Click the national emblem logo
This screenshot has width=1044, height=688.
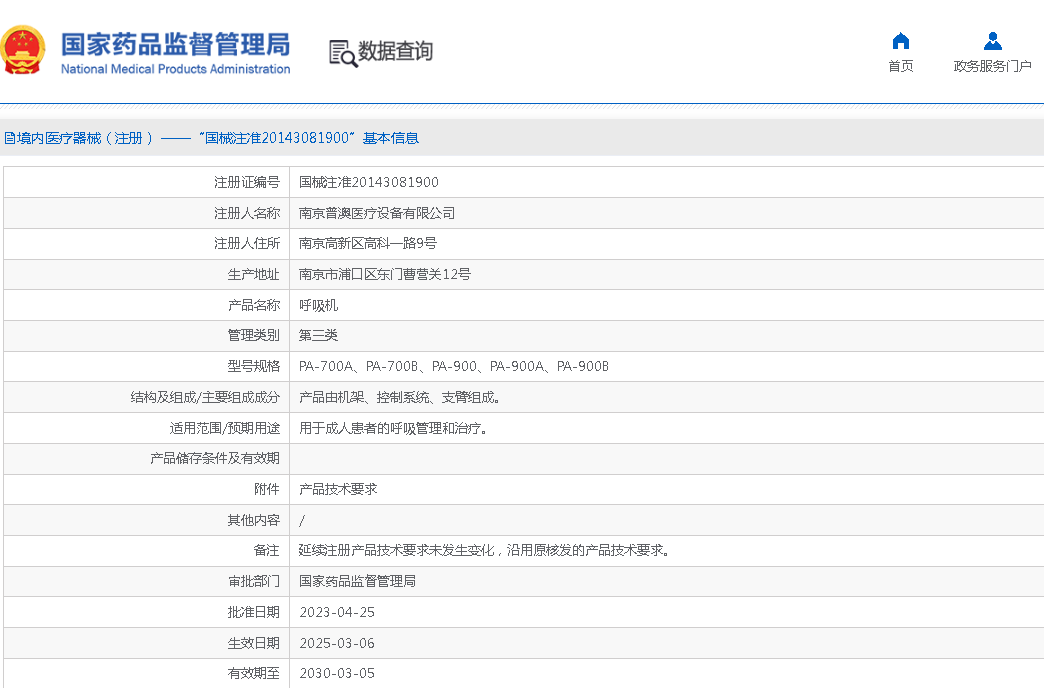pos(24,51)
